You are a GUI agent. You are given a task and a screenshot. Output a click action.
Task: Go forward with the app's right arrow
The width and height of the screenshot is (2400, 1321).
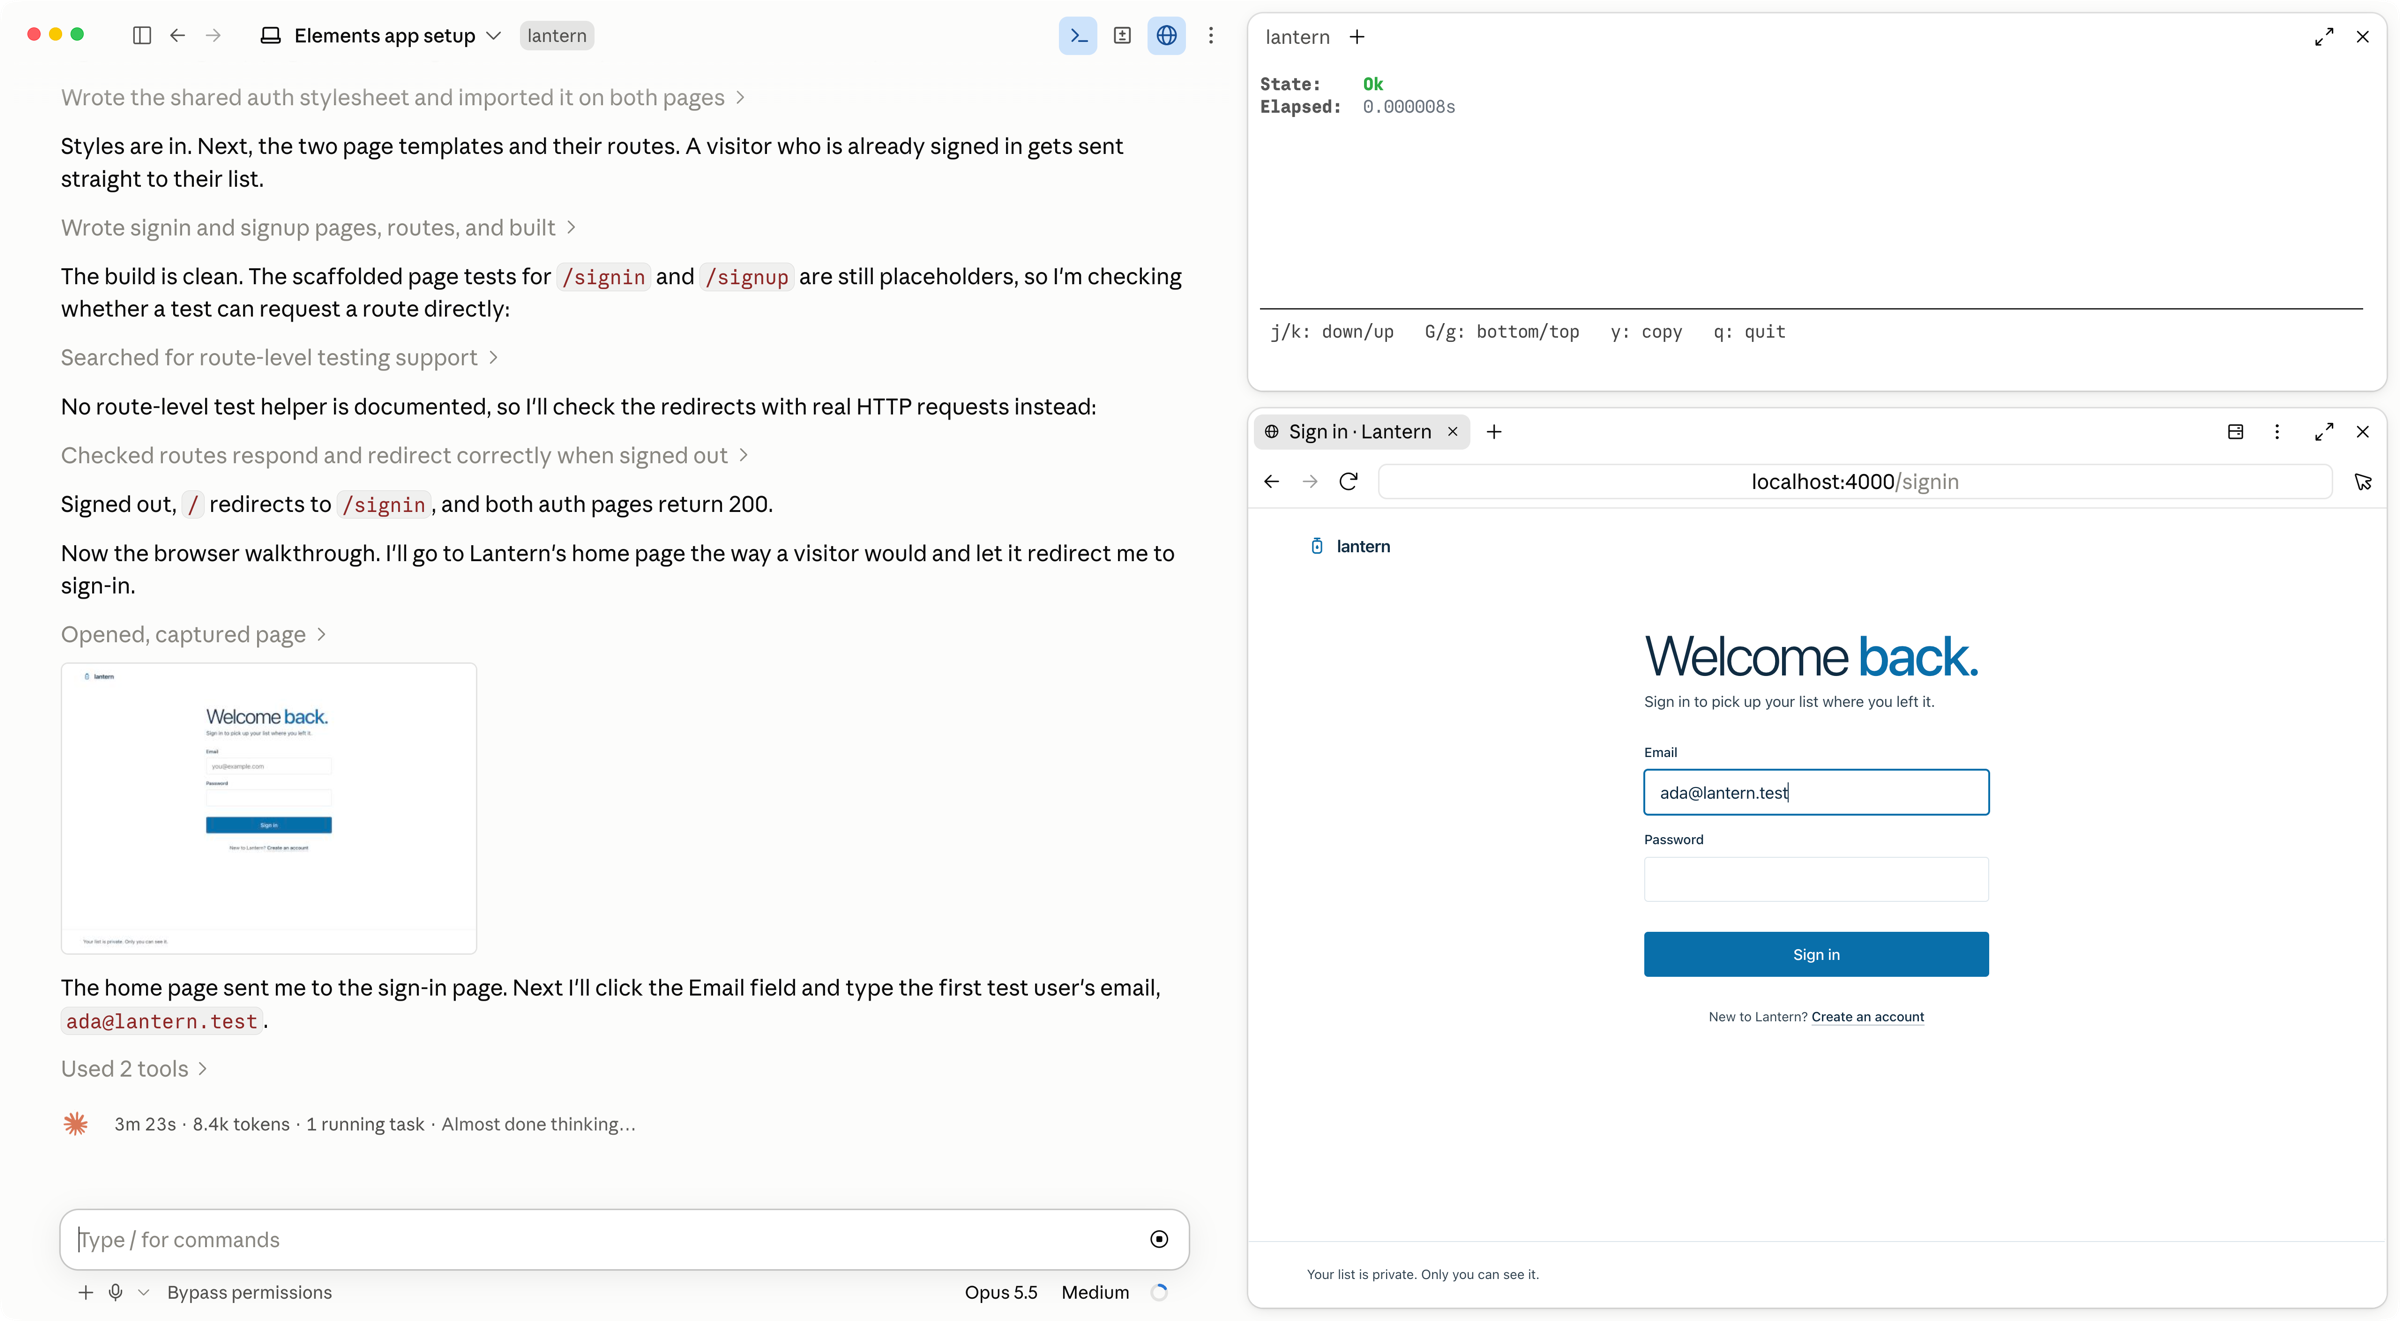[x=213, y=36]
